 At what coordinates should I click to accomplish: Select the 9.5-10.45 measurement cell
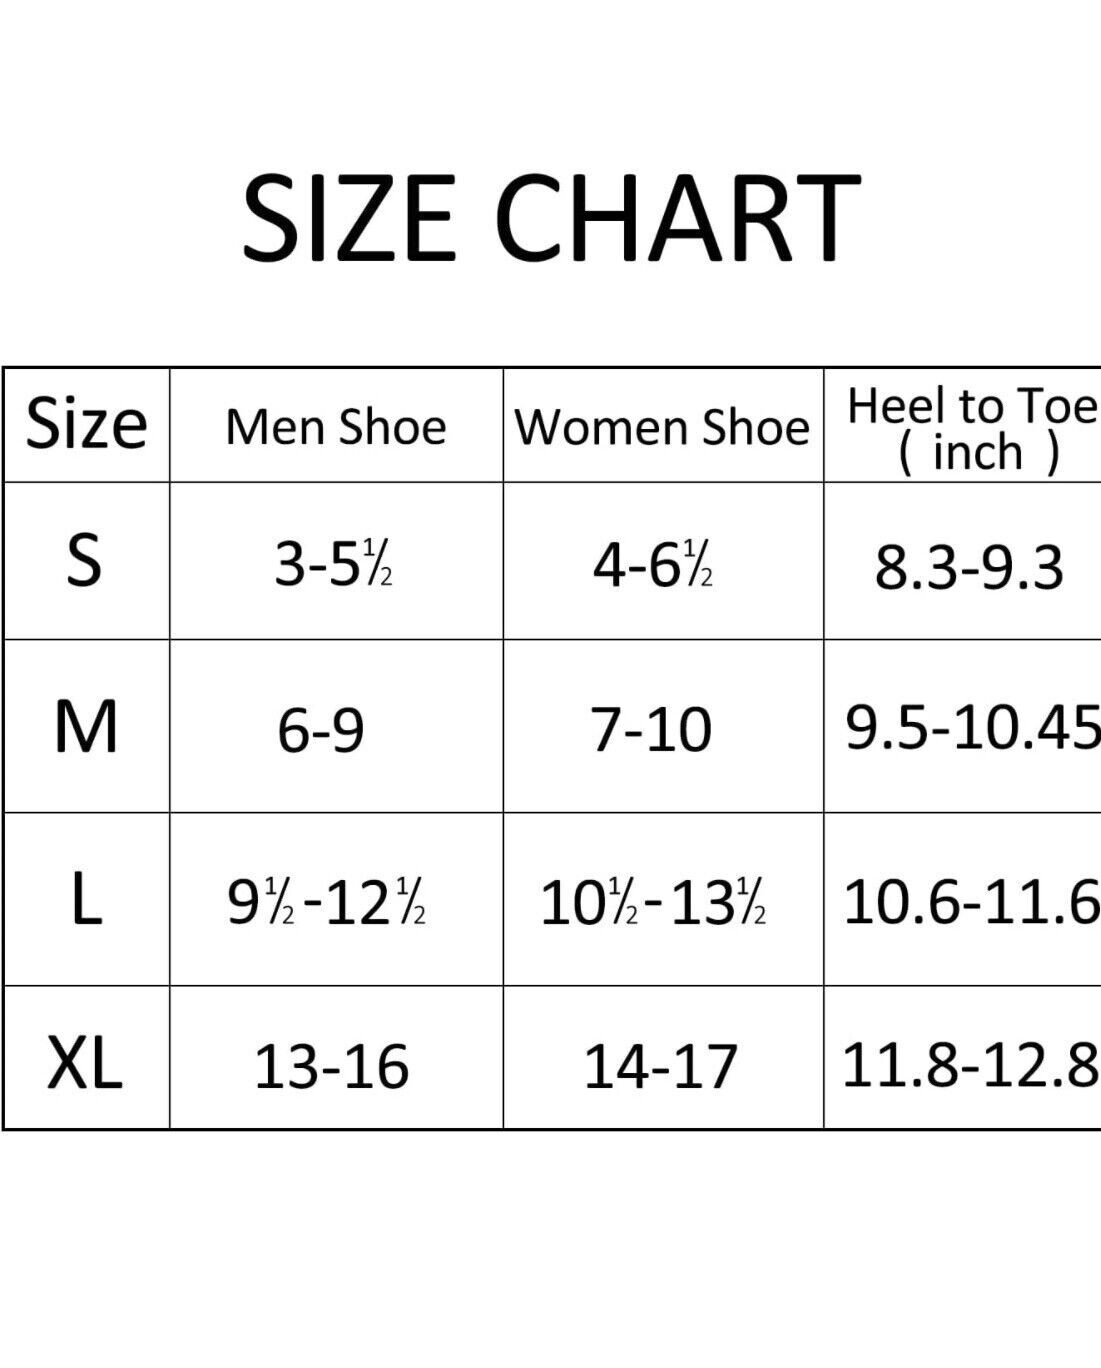963,726
